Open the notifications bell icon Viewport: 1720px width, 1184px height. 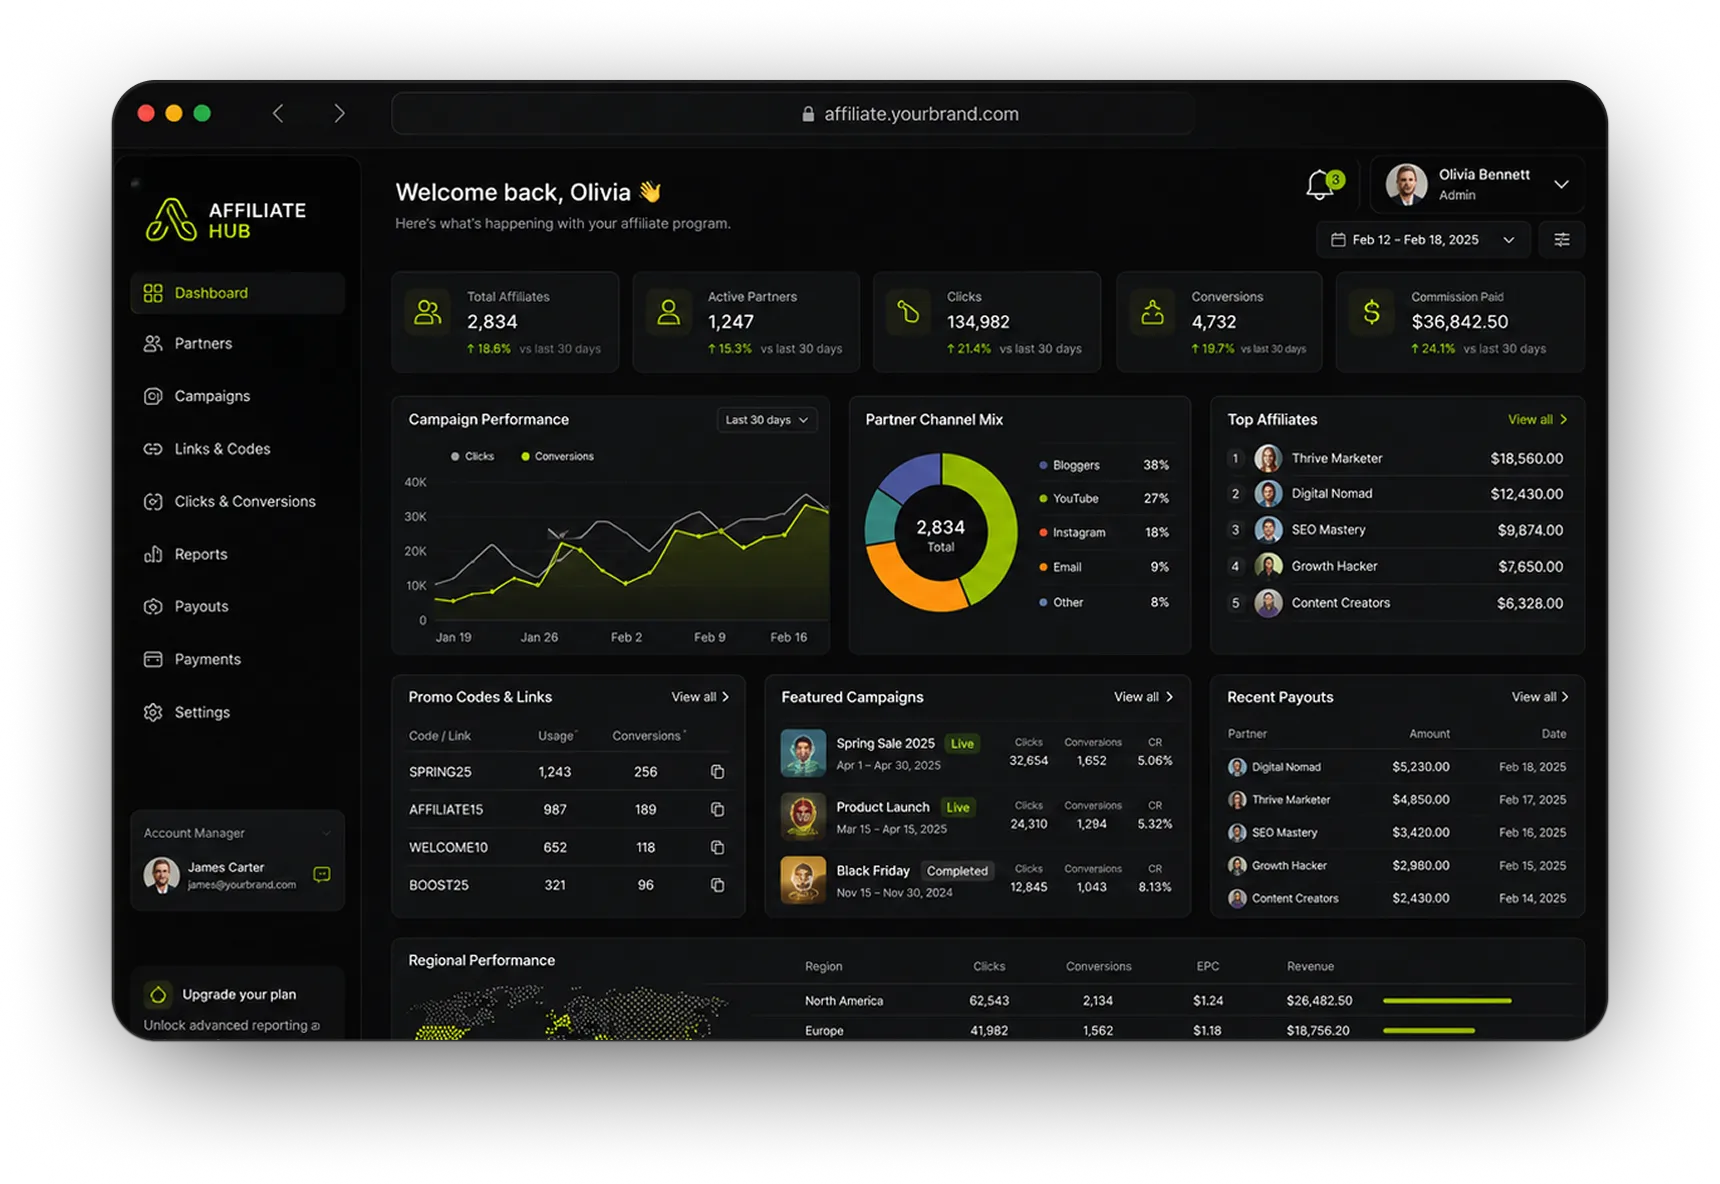click(1321, 185)
